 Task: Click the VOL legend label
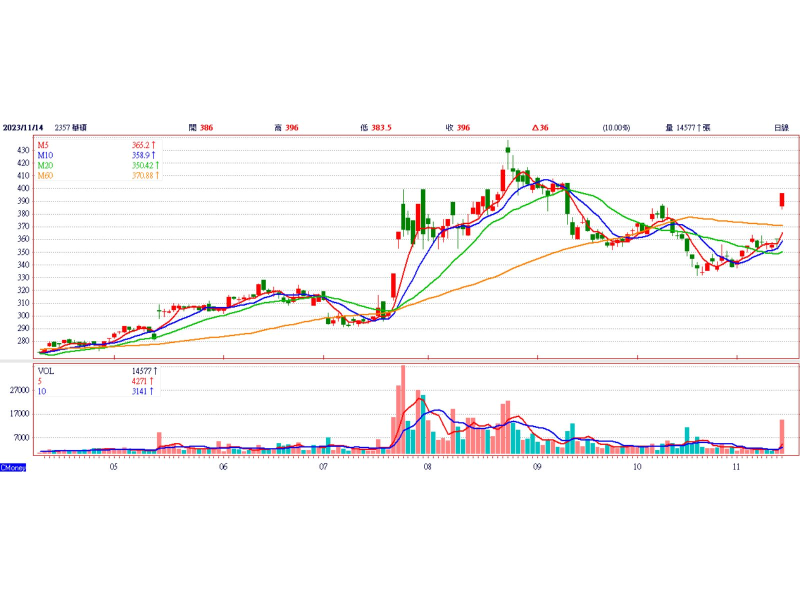pos(46,371)
